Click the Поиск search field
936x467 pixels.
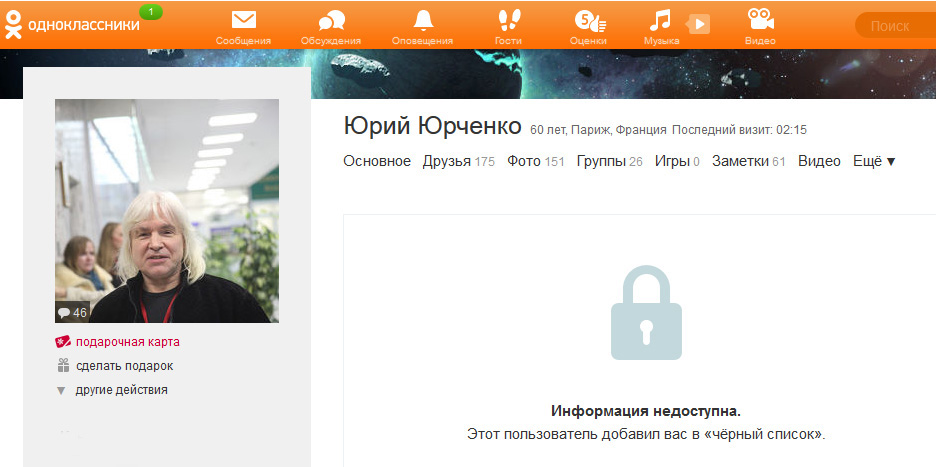click(x=895, y=26)
